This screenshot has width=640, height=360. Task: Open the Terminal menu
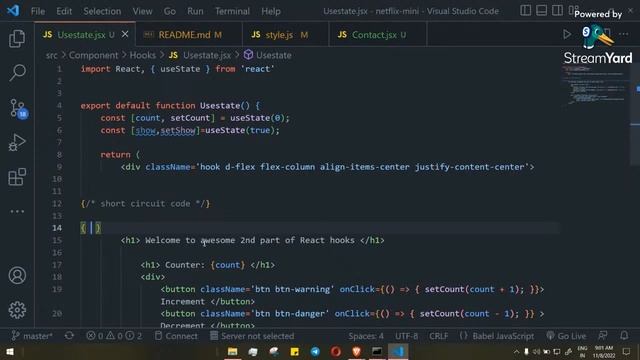pos(232,11)
